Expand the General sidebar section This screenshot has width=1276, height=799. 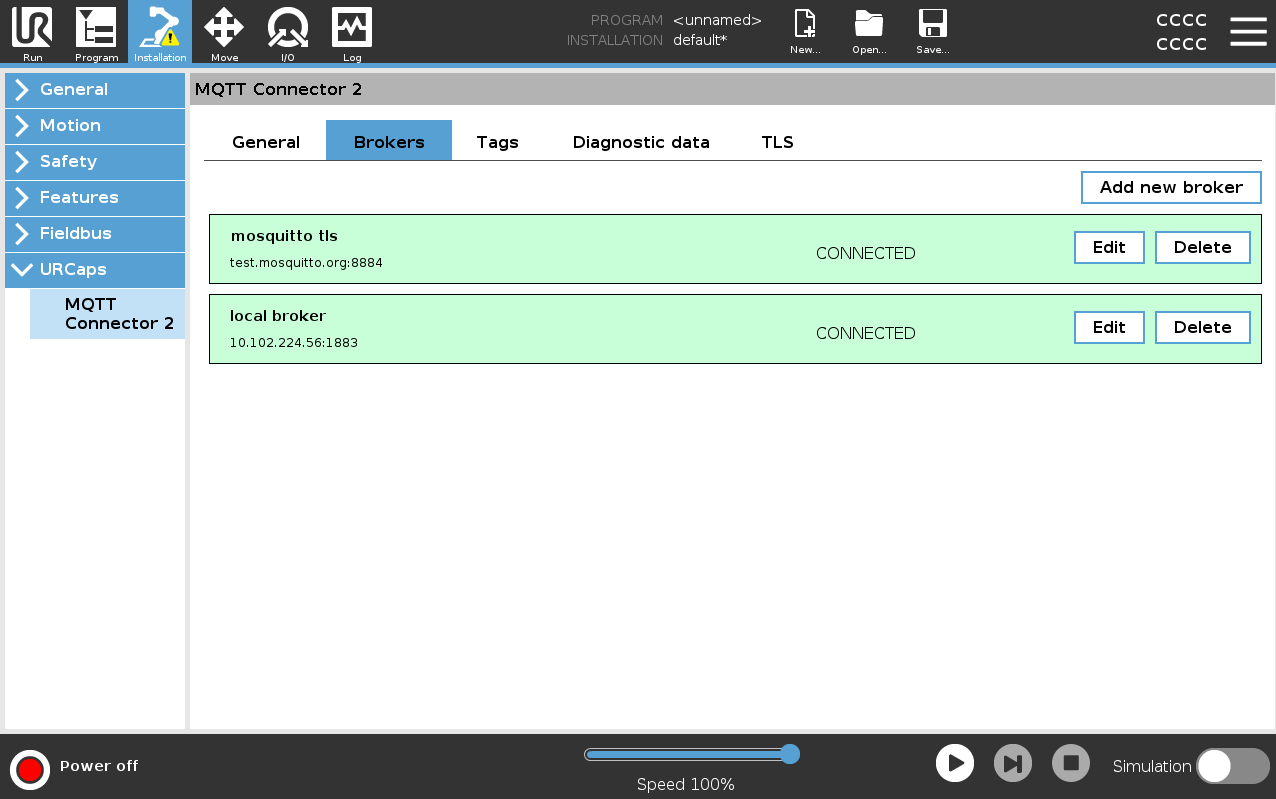95,89
